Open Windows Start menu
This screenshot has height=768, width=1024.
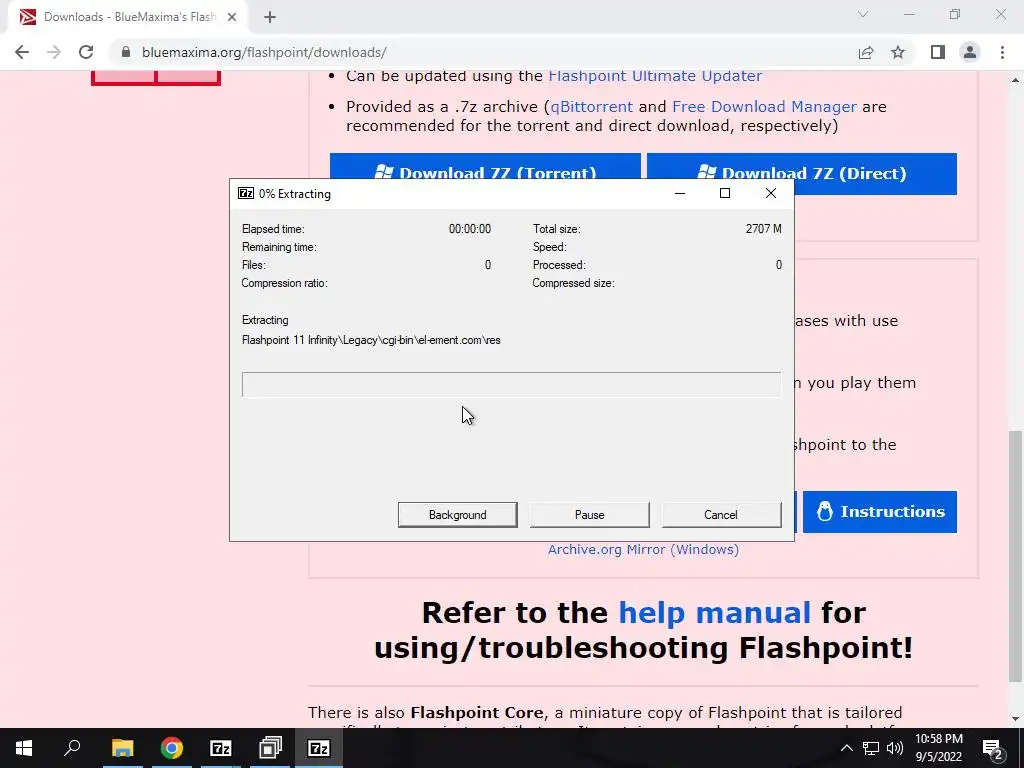24,748
